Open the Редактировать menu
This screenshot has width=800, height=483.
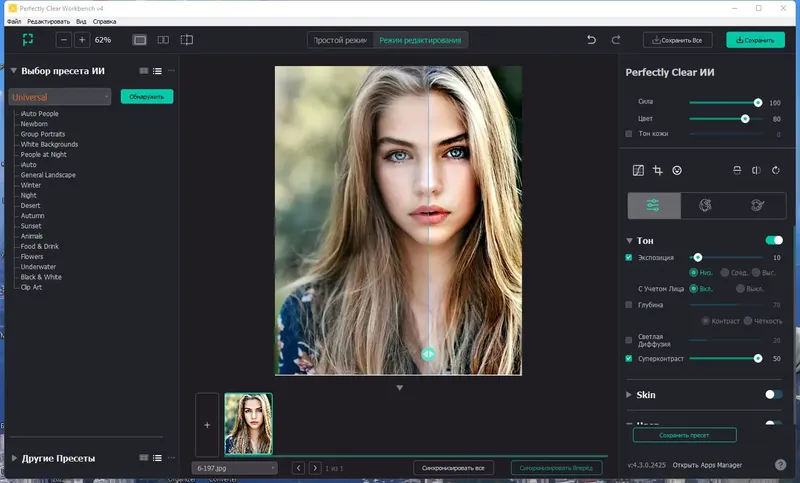[48, 20]
